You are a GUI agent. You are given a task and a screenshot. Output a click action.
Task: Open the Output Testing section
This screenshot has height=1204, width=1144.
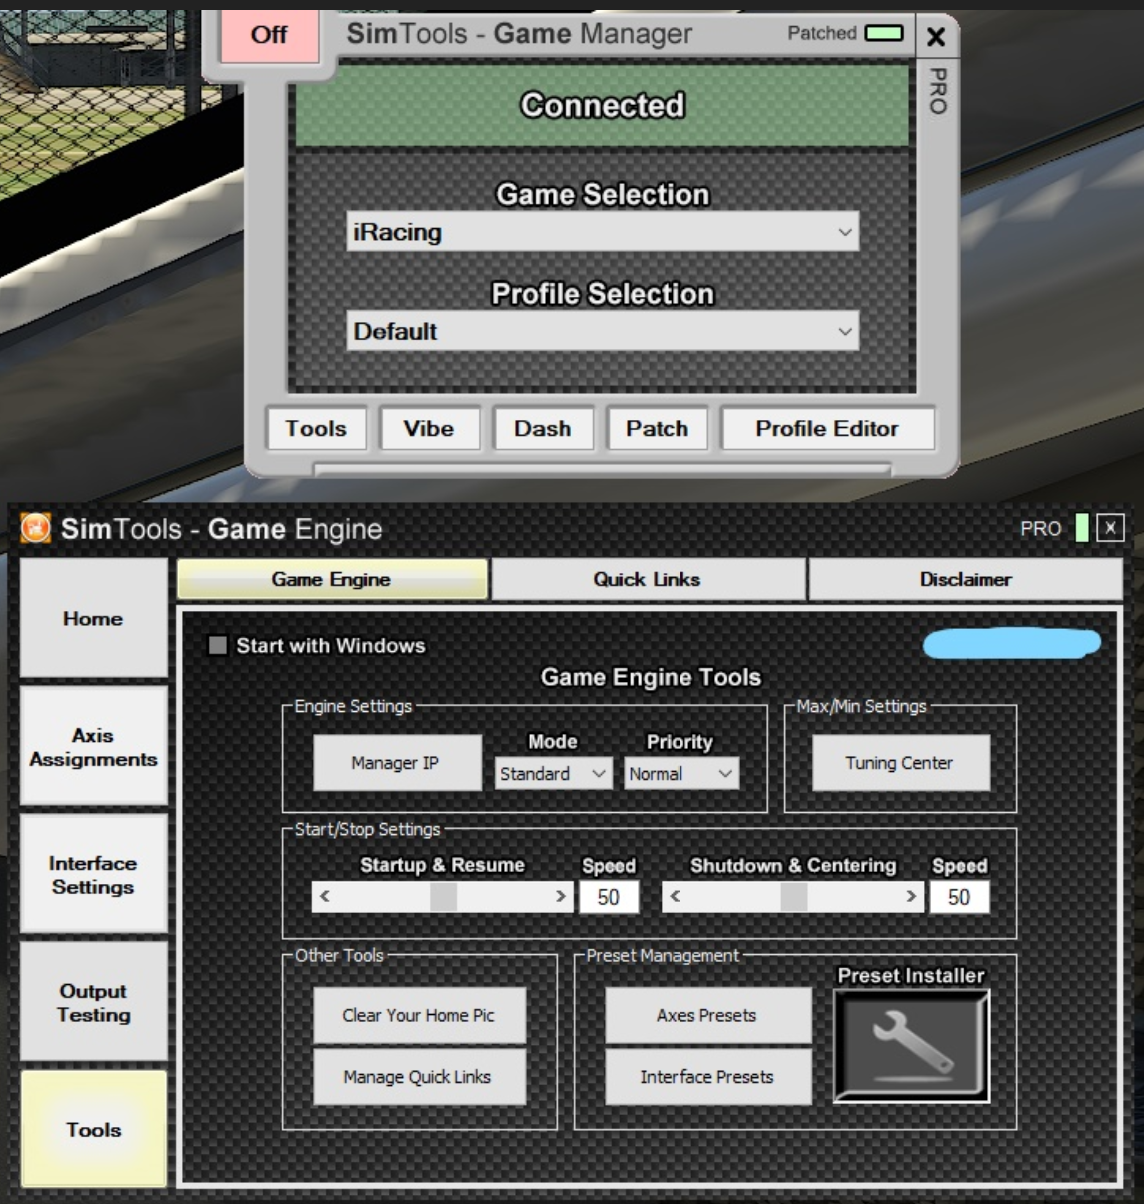(x=93, y=1003)
